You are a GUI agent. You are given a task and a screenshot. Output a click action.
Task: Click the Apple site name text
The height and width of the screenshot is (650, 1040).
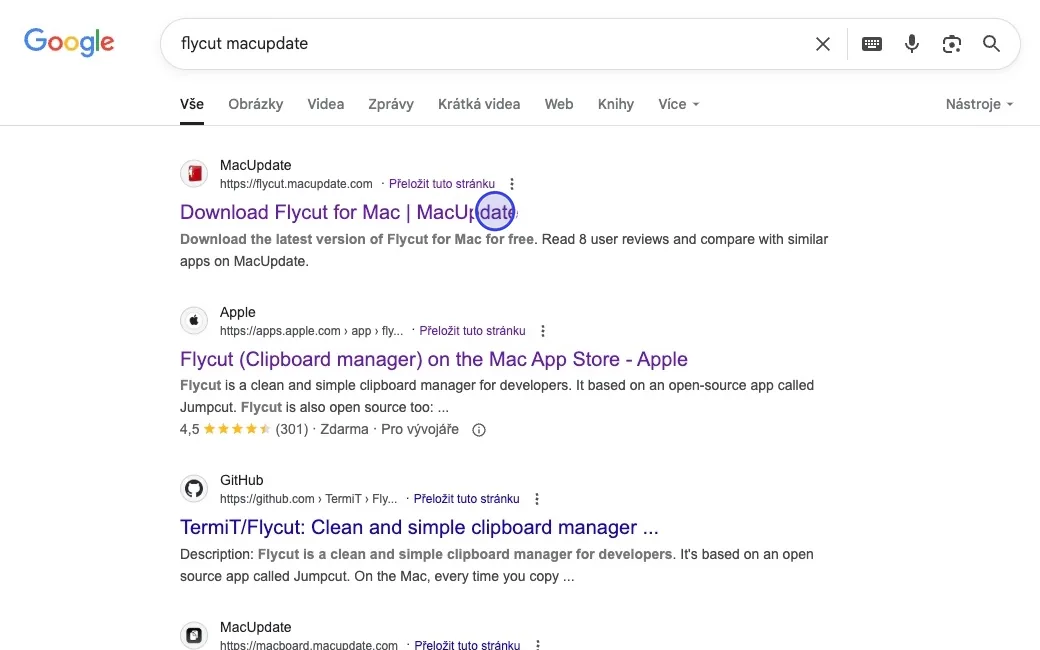(237, 312)
